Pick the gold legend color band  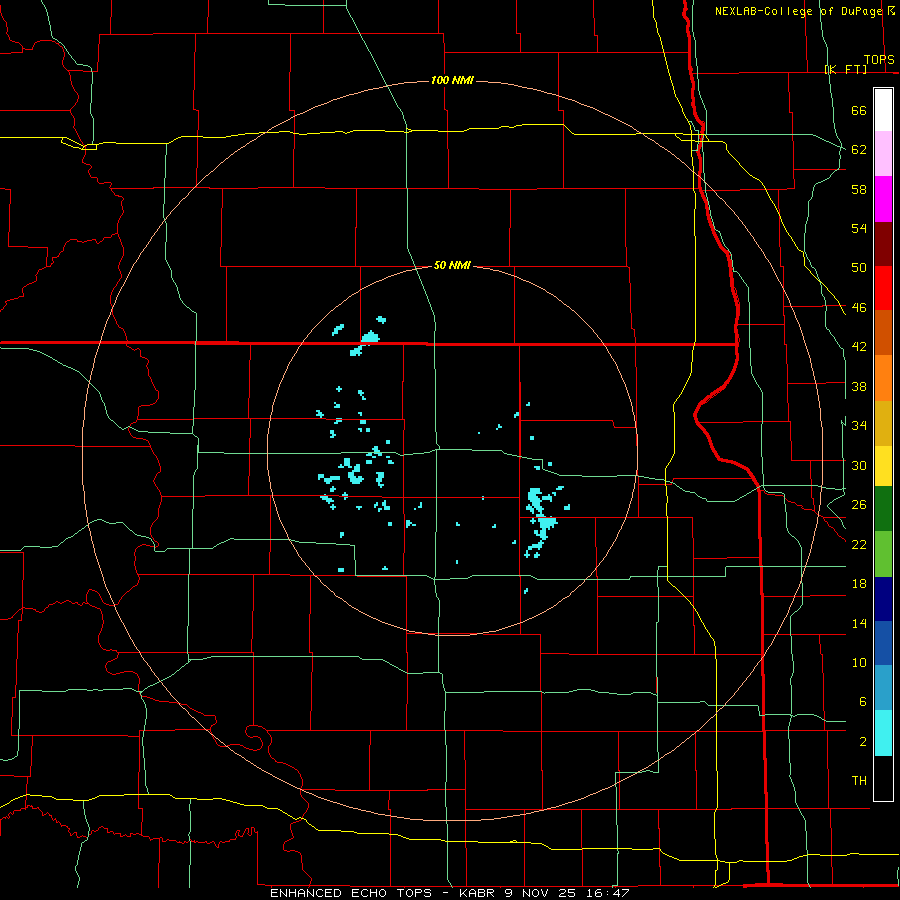click(883, 423)
